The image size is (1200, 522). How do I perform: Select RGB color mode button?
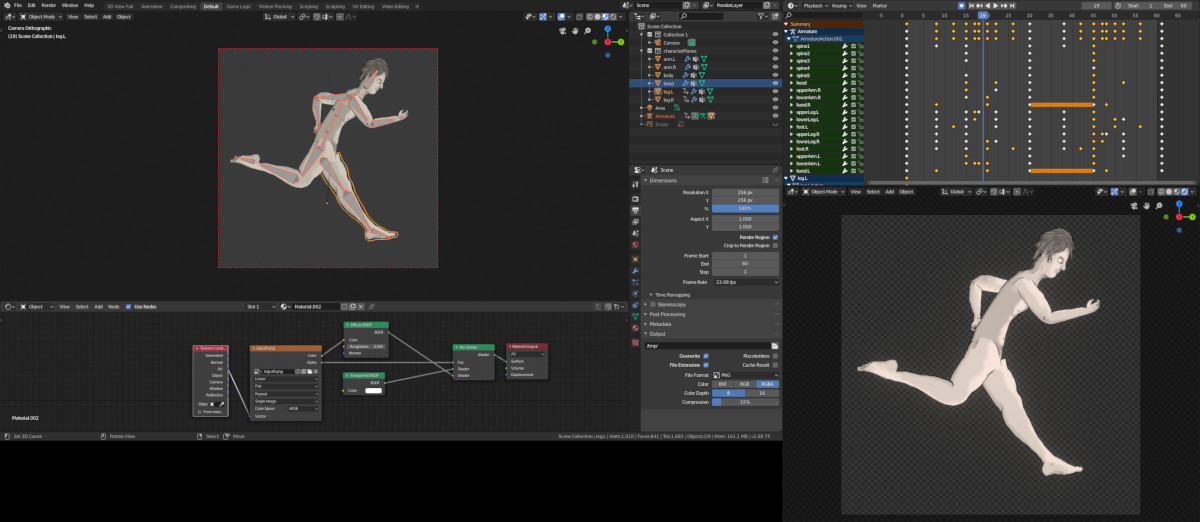point(744,384)
